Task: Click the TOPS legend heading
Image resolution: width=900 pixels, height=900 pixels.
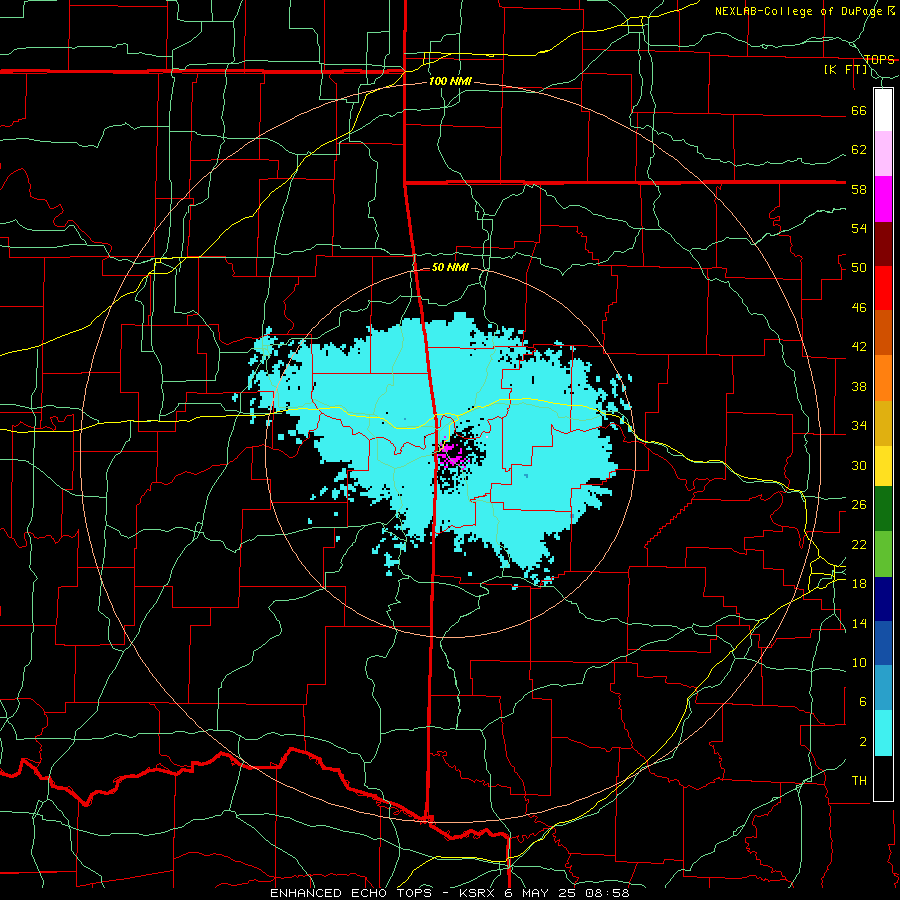Action: pyautogui.click(x=879, y=59)
